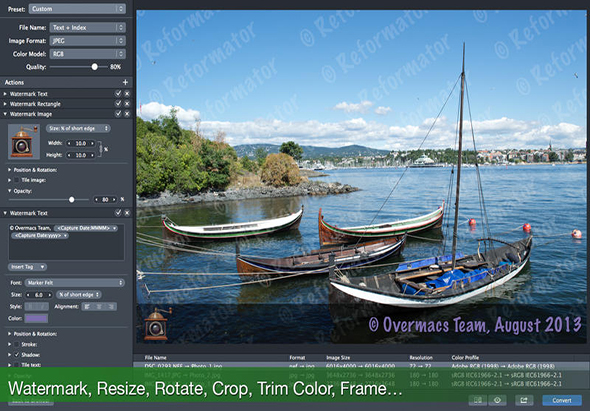
Task: Collapse the lower Watermark Text action
Action: point(5,213)
